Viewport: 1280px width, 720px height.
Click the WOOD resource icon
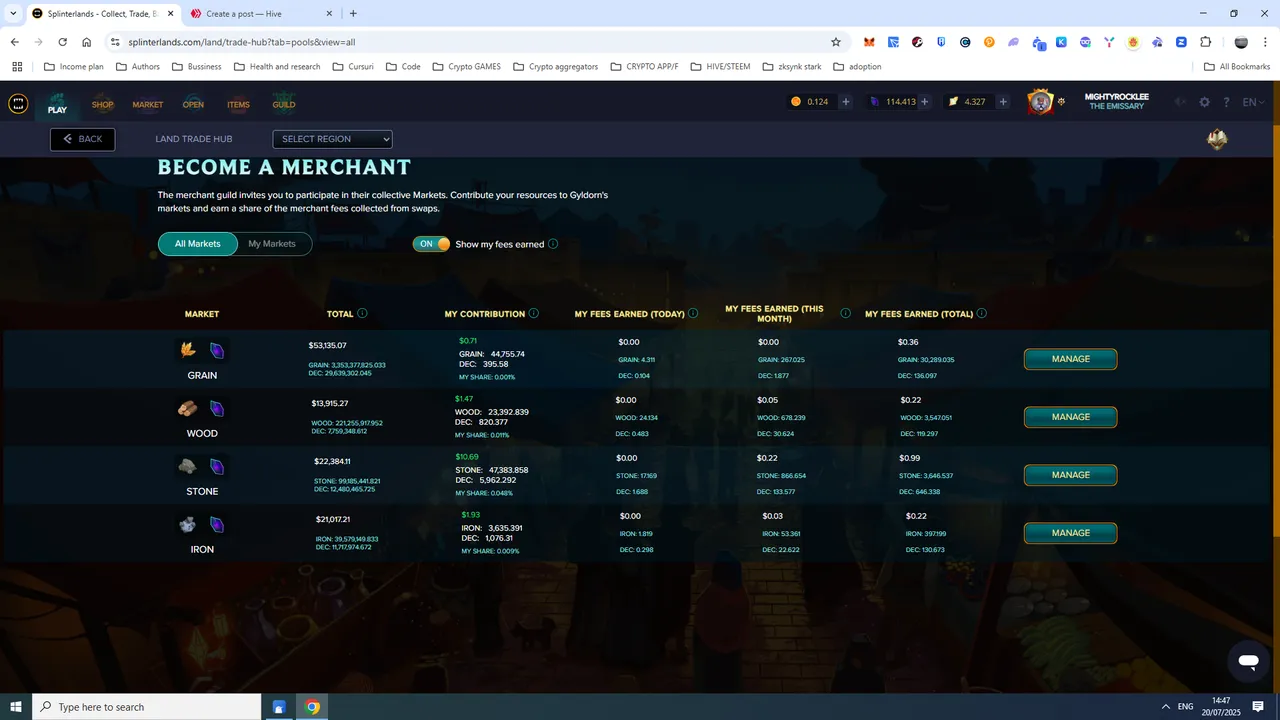click(x=188, y=409)
